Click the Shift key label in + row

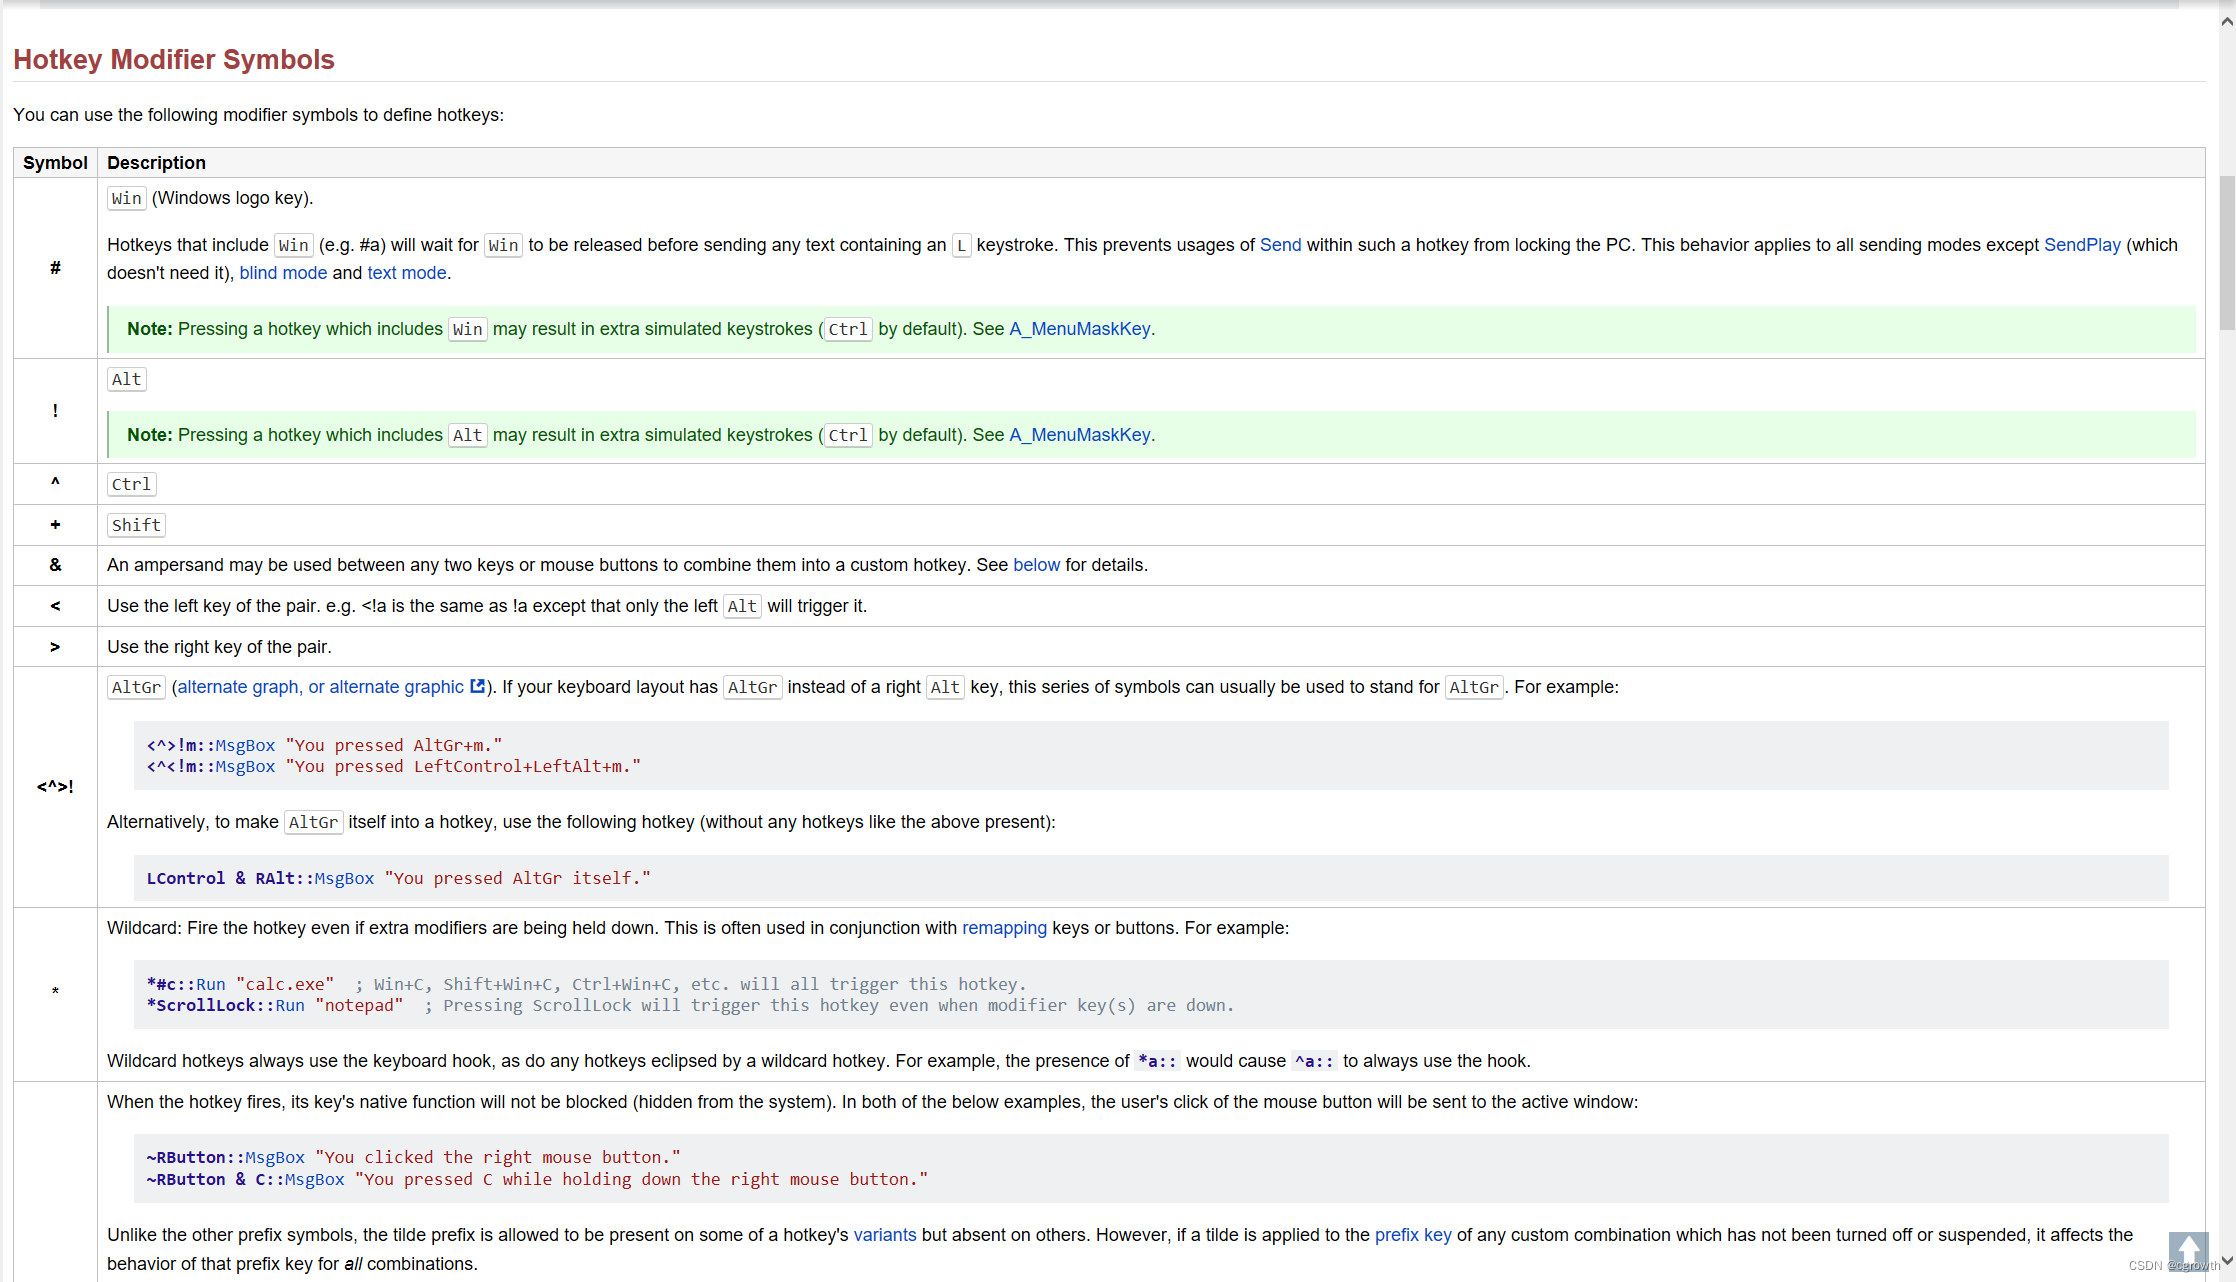point(136,525)
